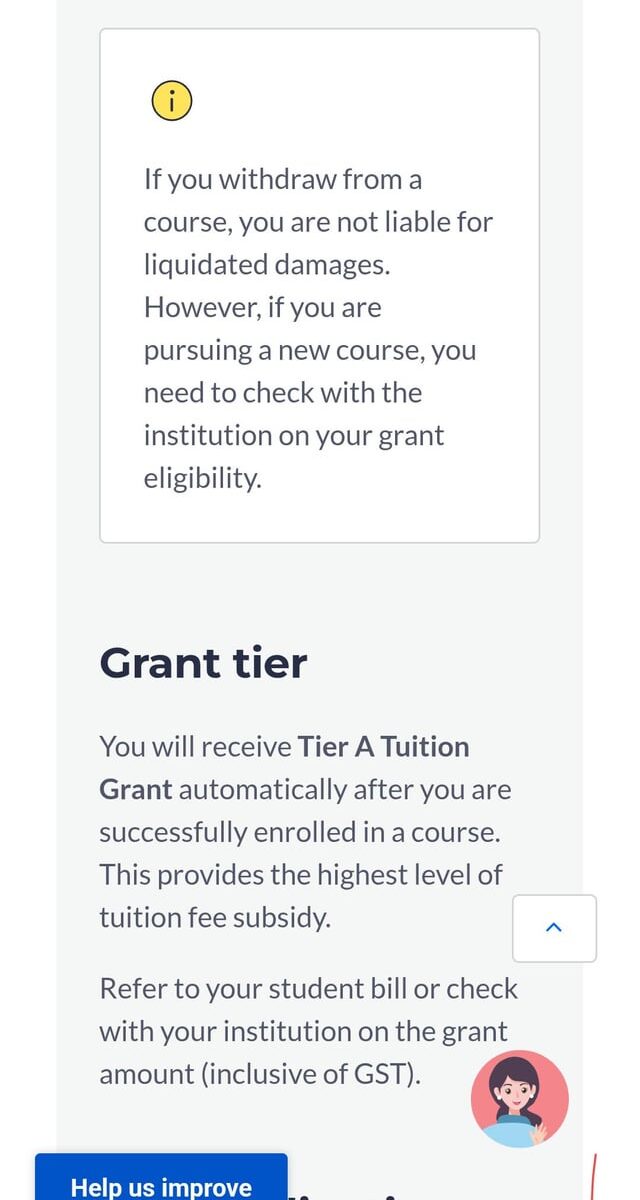
Task: Tap the 'amount (inclusive of GST)' text
Action: [x=260, y=1074]
